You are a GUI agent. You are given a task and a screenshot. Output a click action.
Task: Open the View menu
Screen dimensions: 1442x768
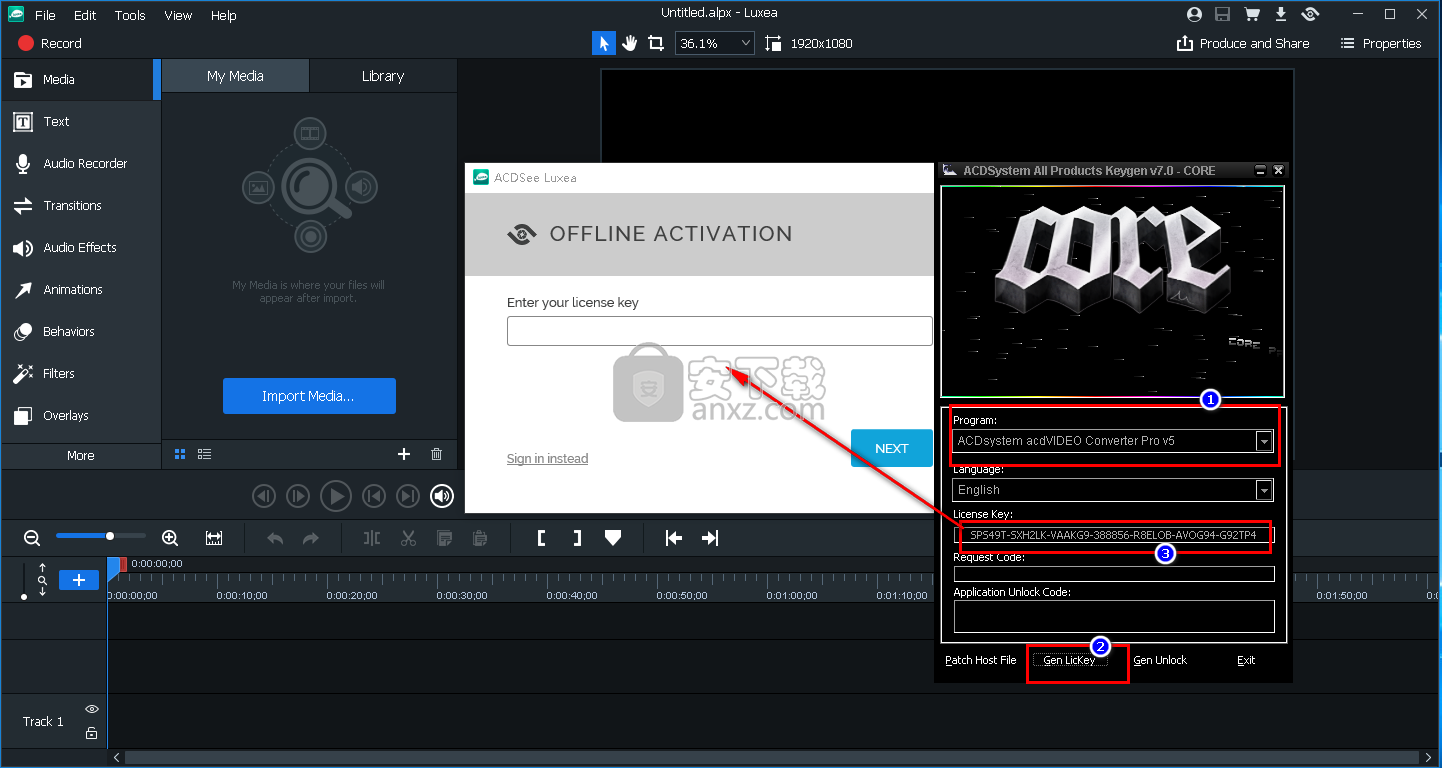(x=178, y=15)
